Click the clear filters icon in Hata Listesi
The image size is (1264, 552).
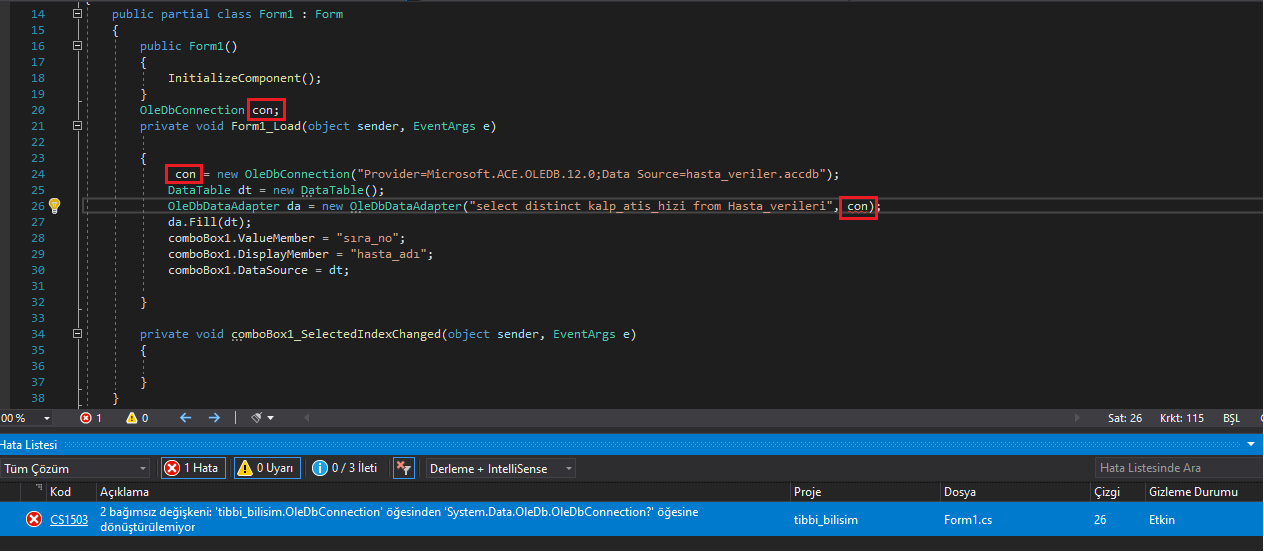(x=404, y=468)
